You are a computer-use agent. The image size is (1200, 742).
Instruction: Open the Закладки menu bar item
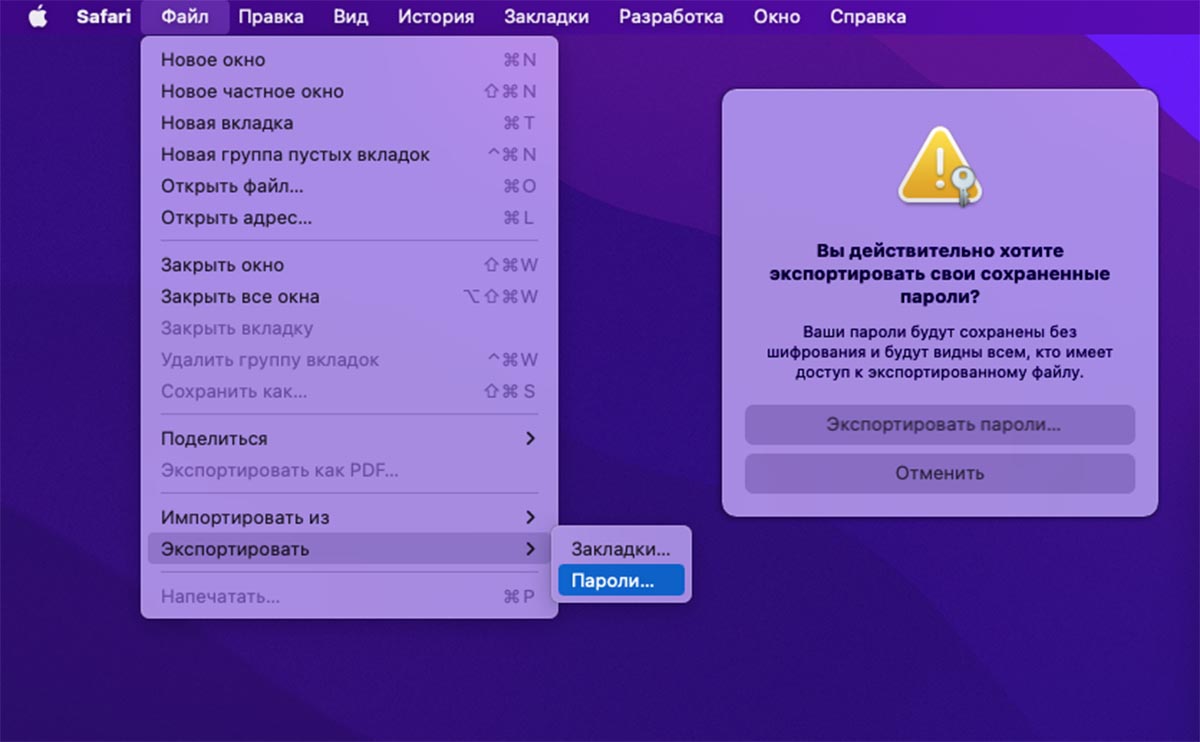pyautogui.click(x=546, y=17)
